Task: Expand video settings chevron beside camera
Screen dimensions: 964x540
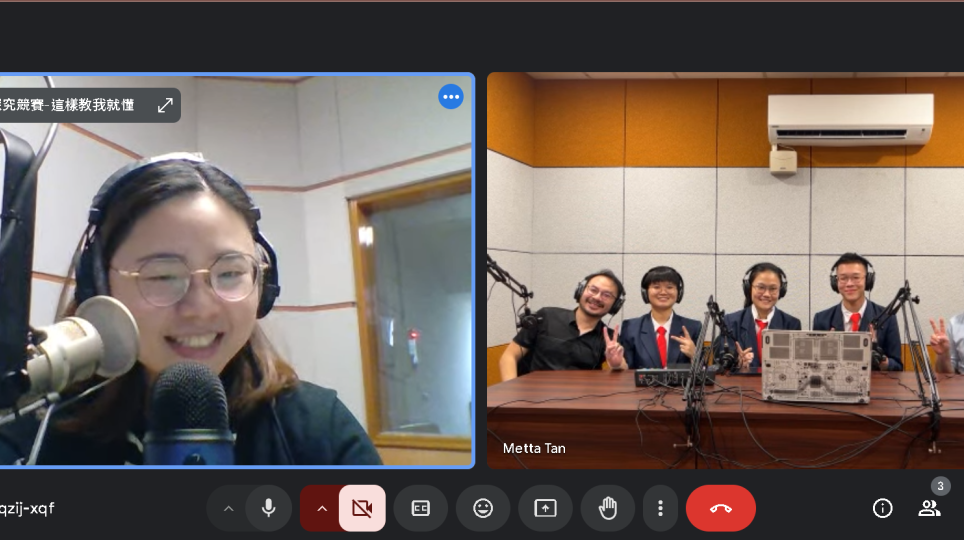Action: (322, 508)
